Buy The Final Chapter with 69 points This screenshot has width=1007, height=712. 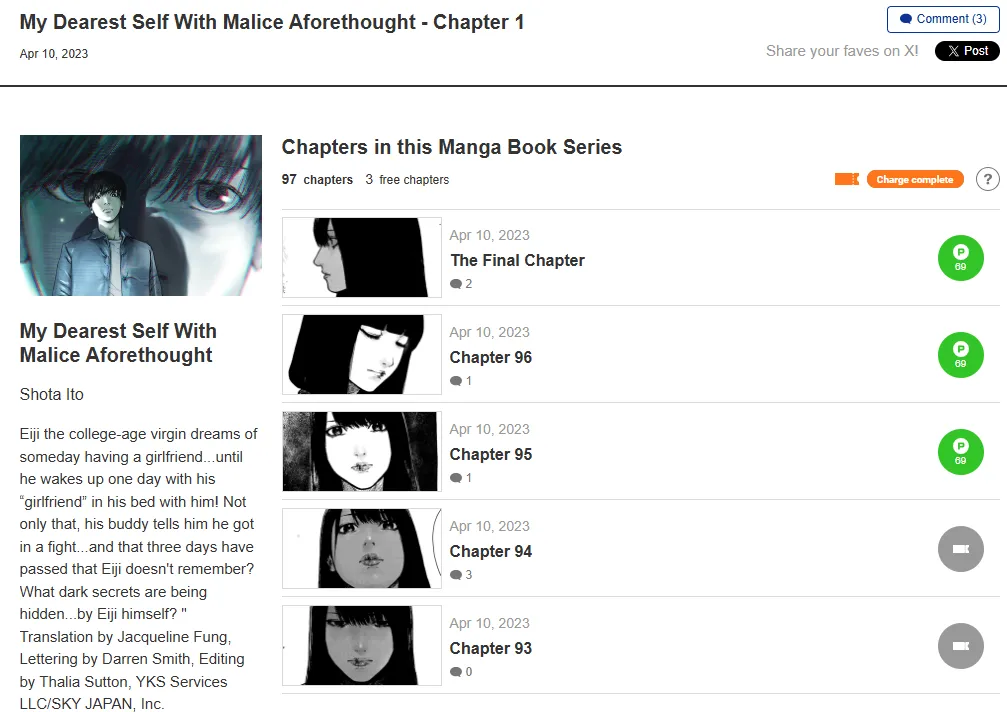click(960, 258)
